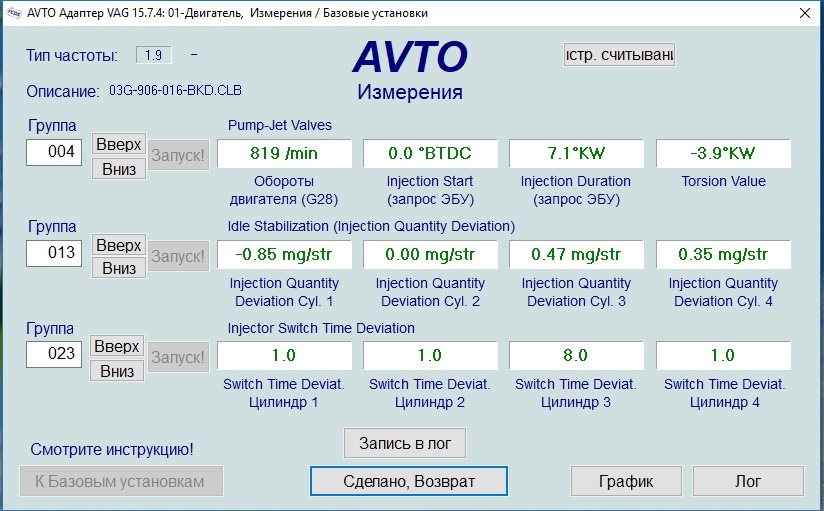The width and height of the screenshot is (824, 511).
Task: Select the 0.00 mg/str cylinder 2 value
Action: pyautogui.click(x=430, y=254)
